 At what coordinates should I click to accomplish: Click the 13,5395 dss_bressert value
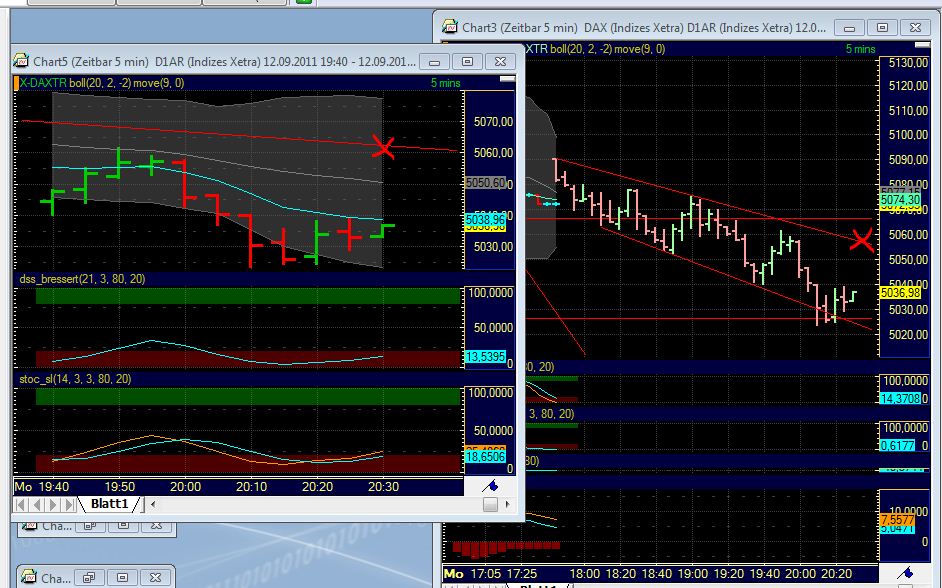(485, 357)
